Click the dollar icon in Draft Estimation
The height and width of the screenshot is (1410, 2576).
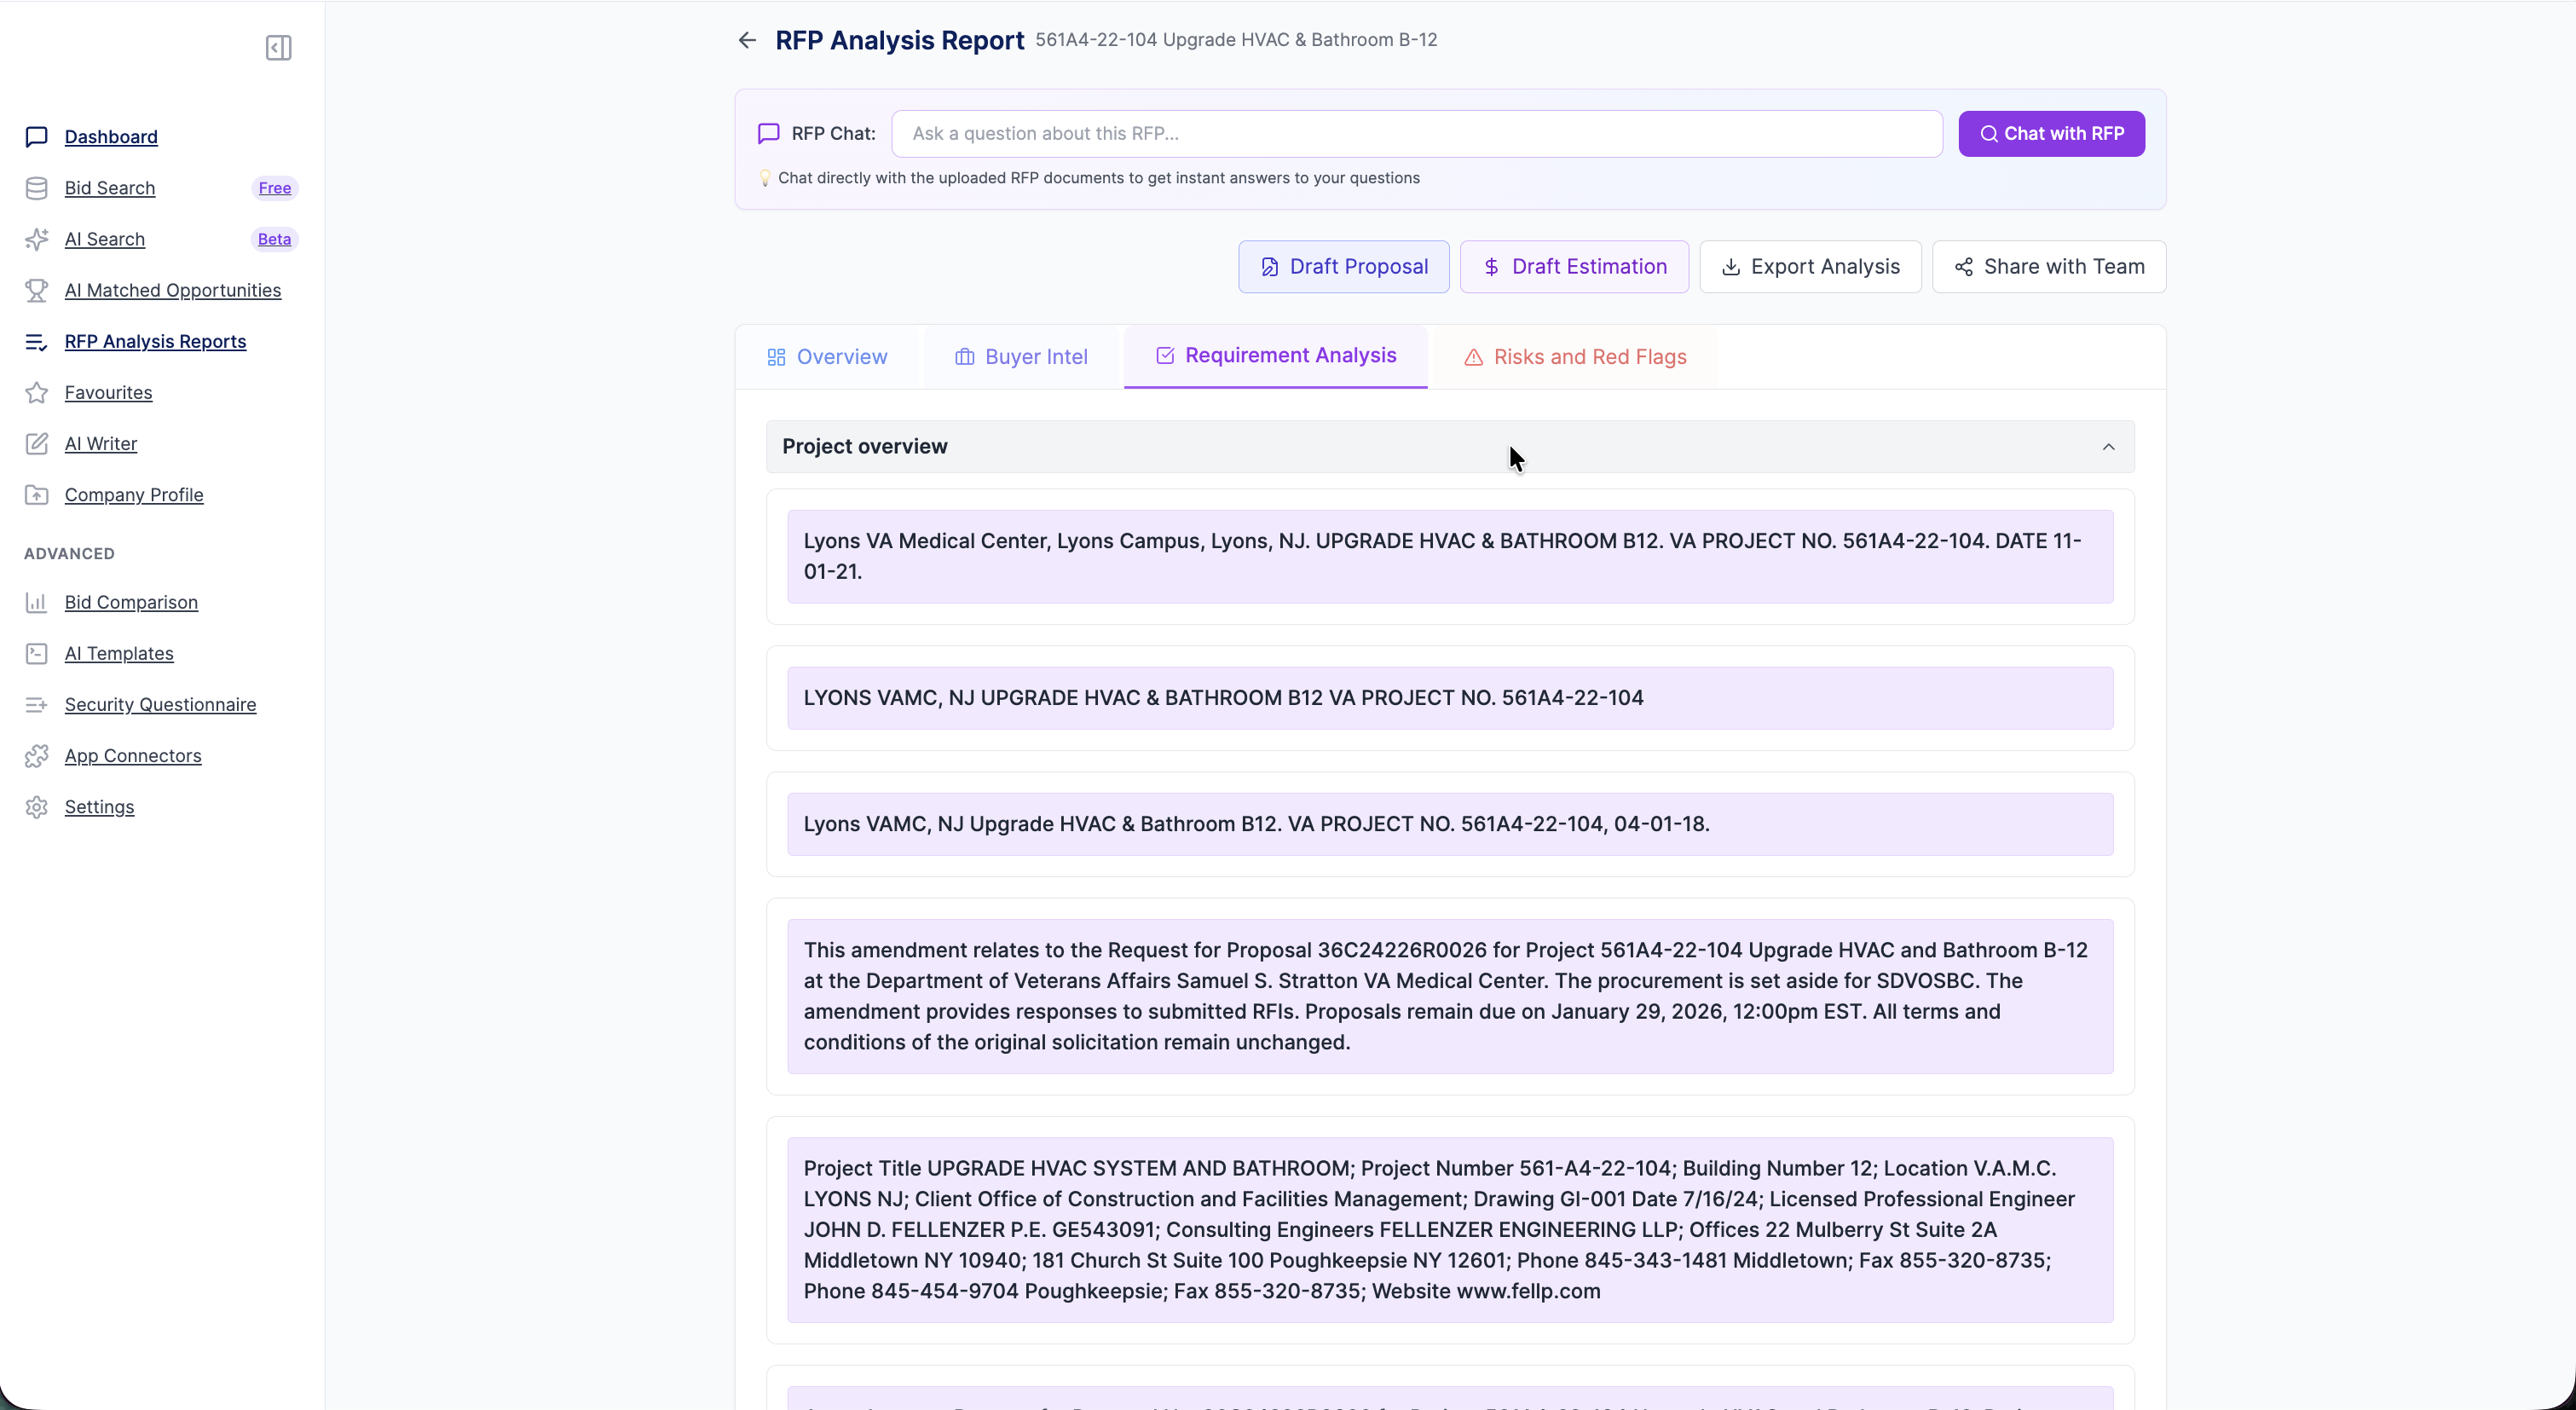(1491, 267)
